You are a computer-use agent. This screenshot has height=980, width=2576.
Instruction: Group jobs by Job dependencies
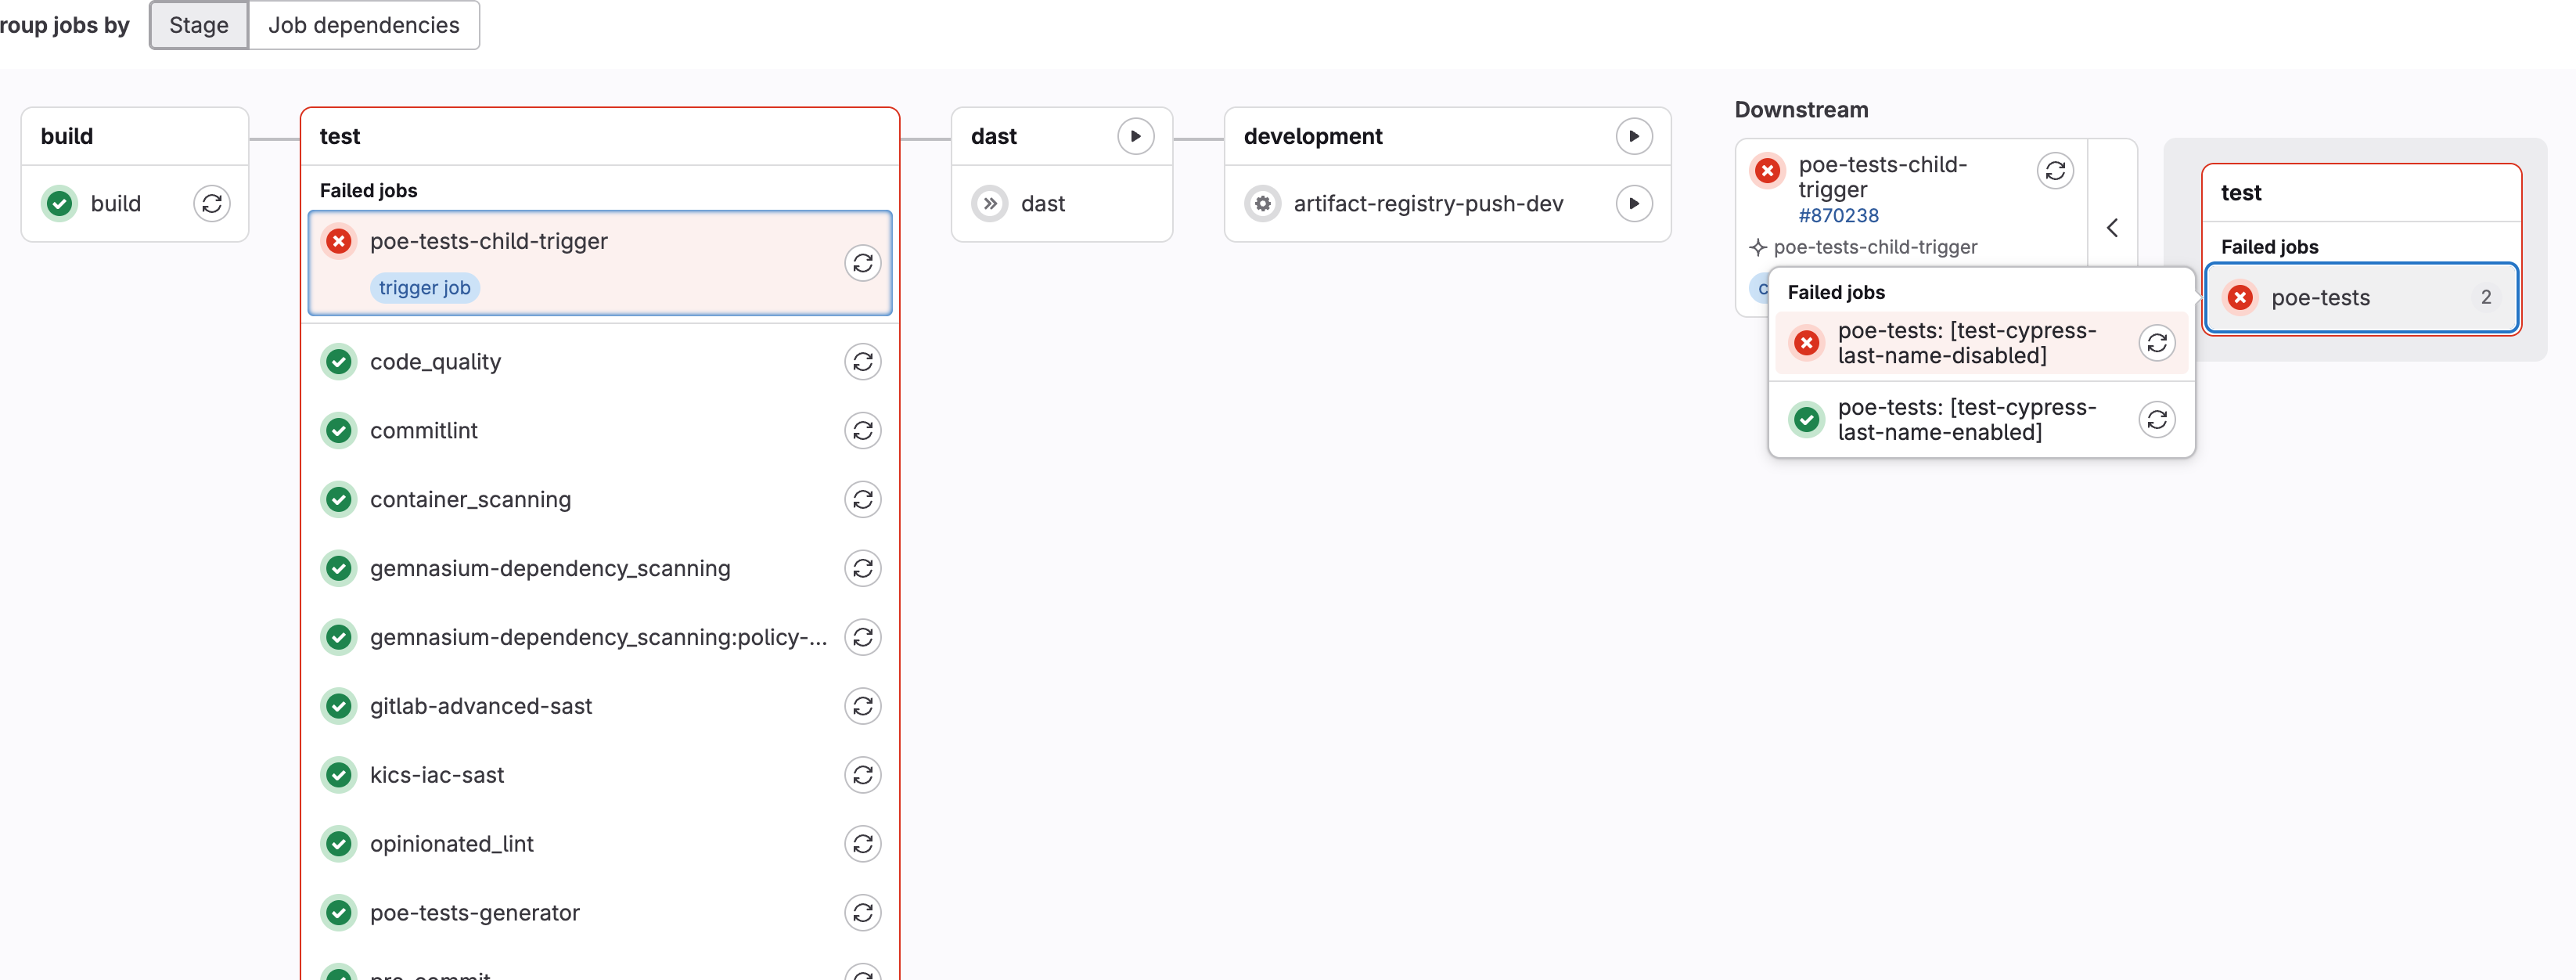(x=363, y=25)
